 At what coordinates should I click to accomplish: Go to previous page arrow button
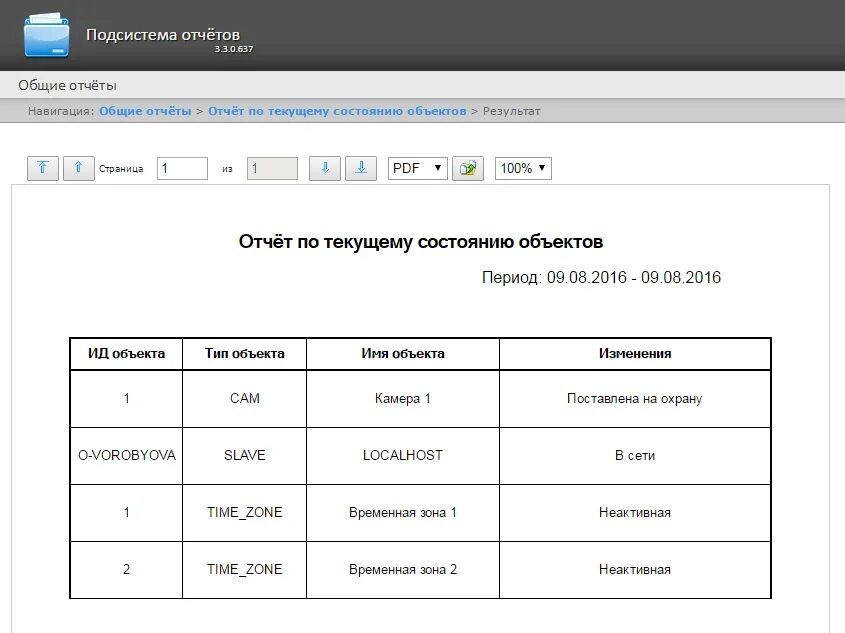(79, 168)
